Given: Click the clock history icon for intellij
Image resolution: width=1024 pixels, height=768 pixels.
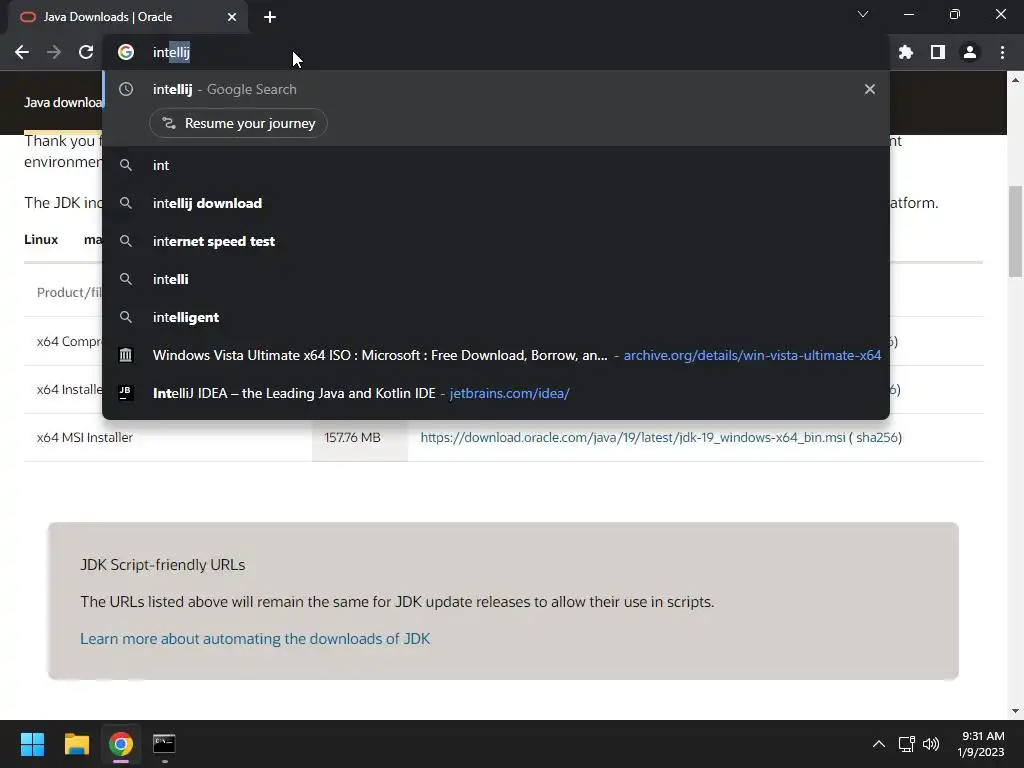Looking at the screenshot, I should pos(126,89).
